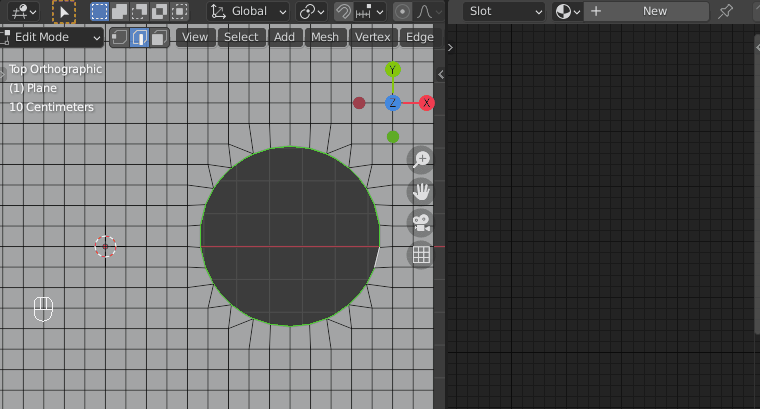
Task: Click the negative Y axis gizmo dot
Action: tap(393, 137)
